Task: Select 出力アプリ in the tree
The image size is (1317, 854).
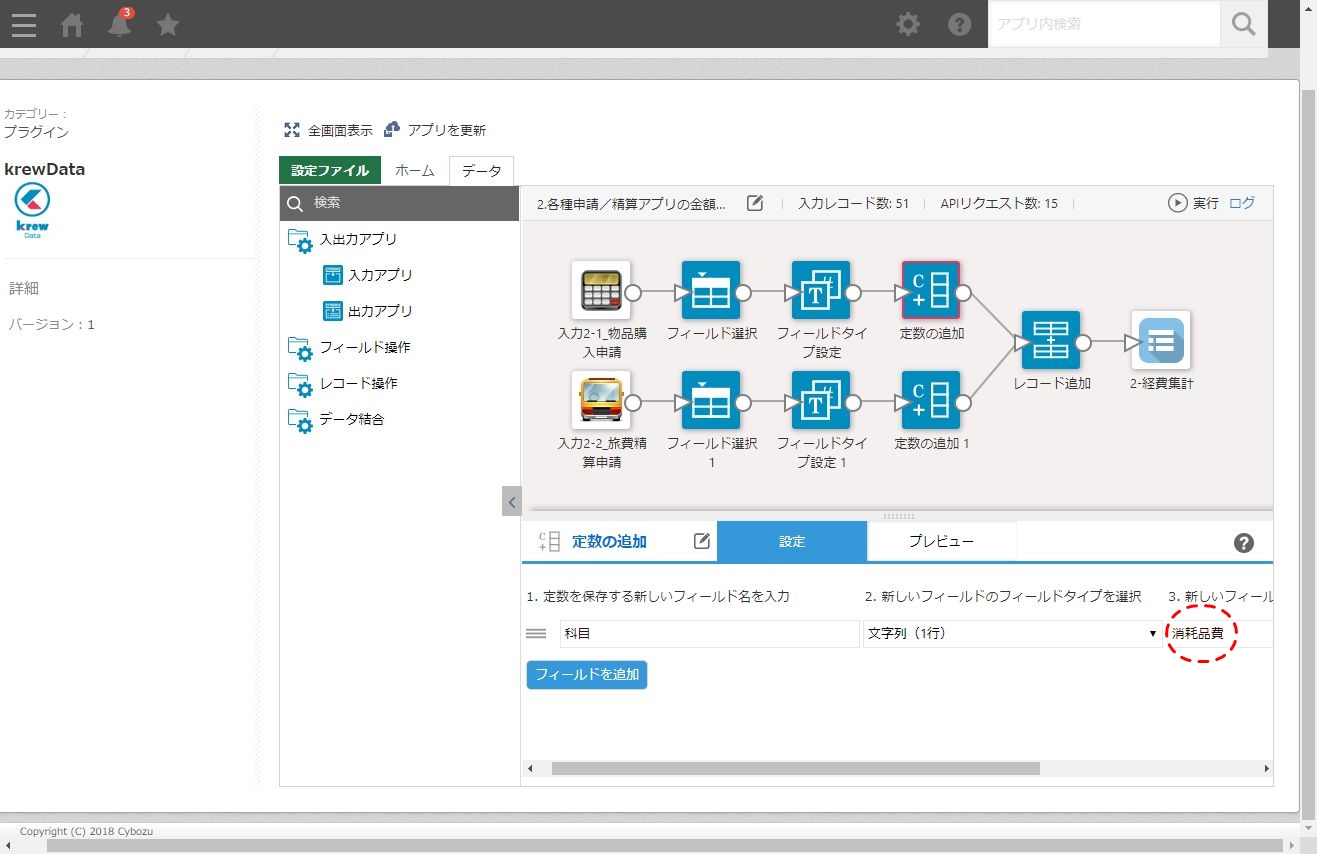Action: (x=368, y=311)
